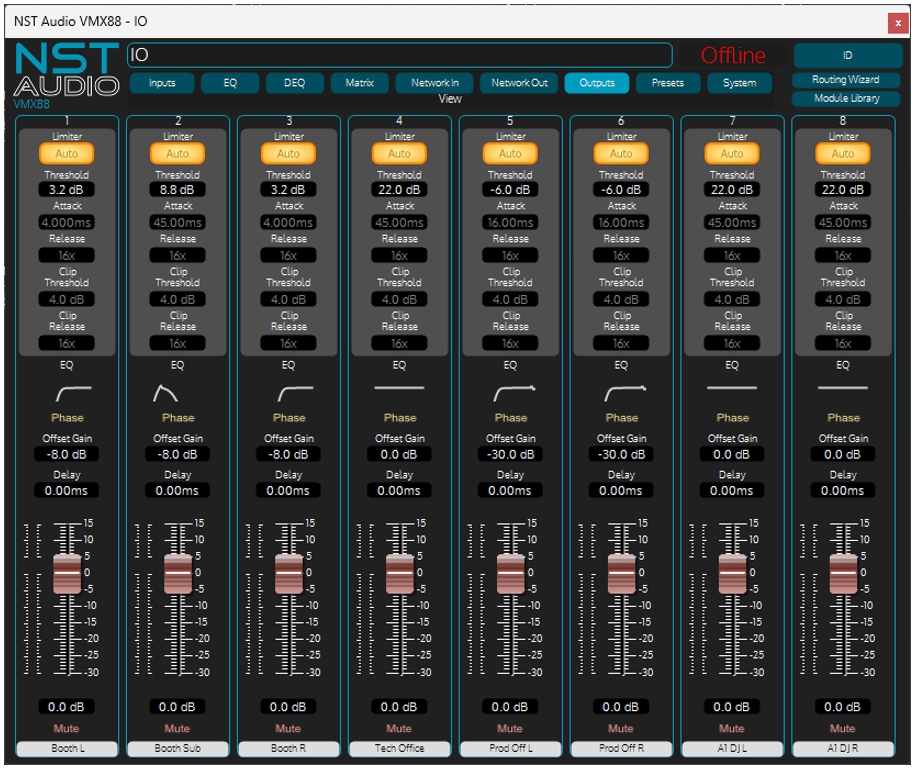Click the ID button
The height and width of the screenshot is (768, 915).
click(846, 56)
